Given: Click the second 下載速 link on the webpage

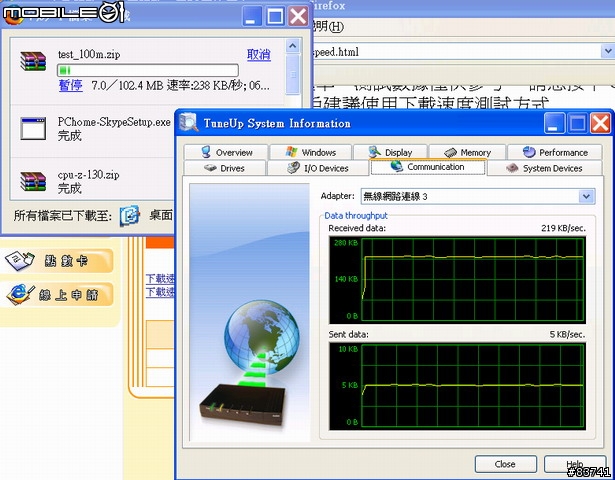Looking at the screenshot, I should [x=160, y=292].
